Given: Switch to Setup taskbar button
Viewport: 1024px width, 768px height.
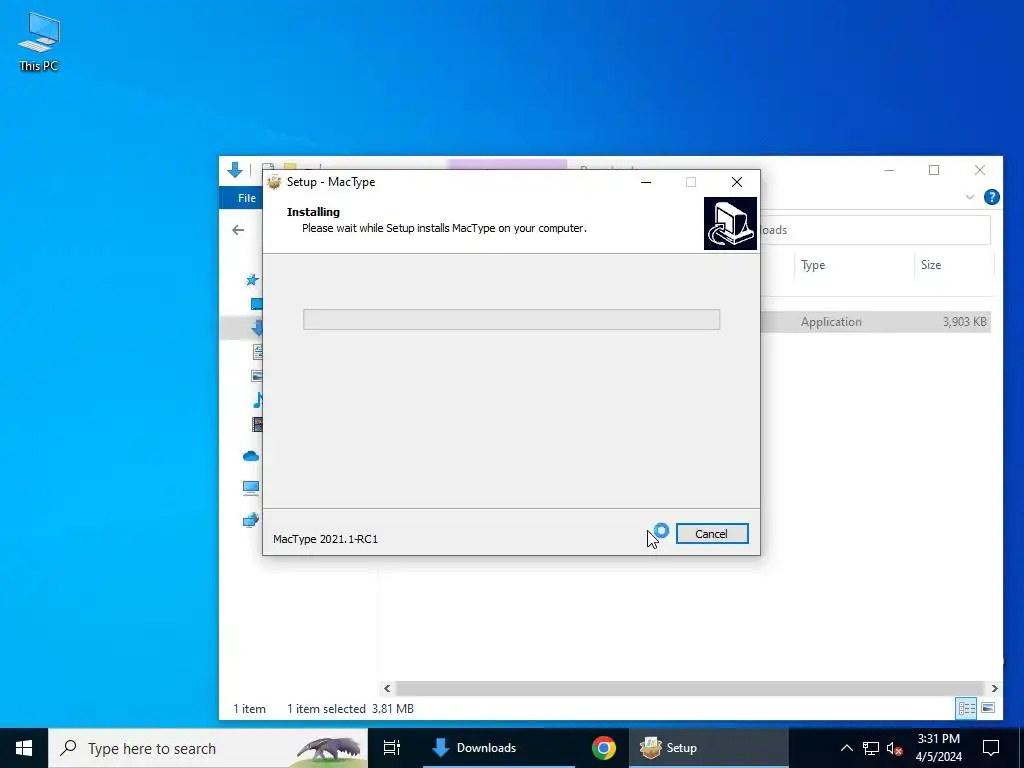Looking at the screenshot, I should (709, 748).
